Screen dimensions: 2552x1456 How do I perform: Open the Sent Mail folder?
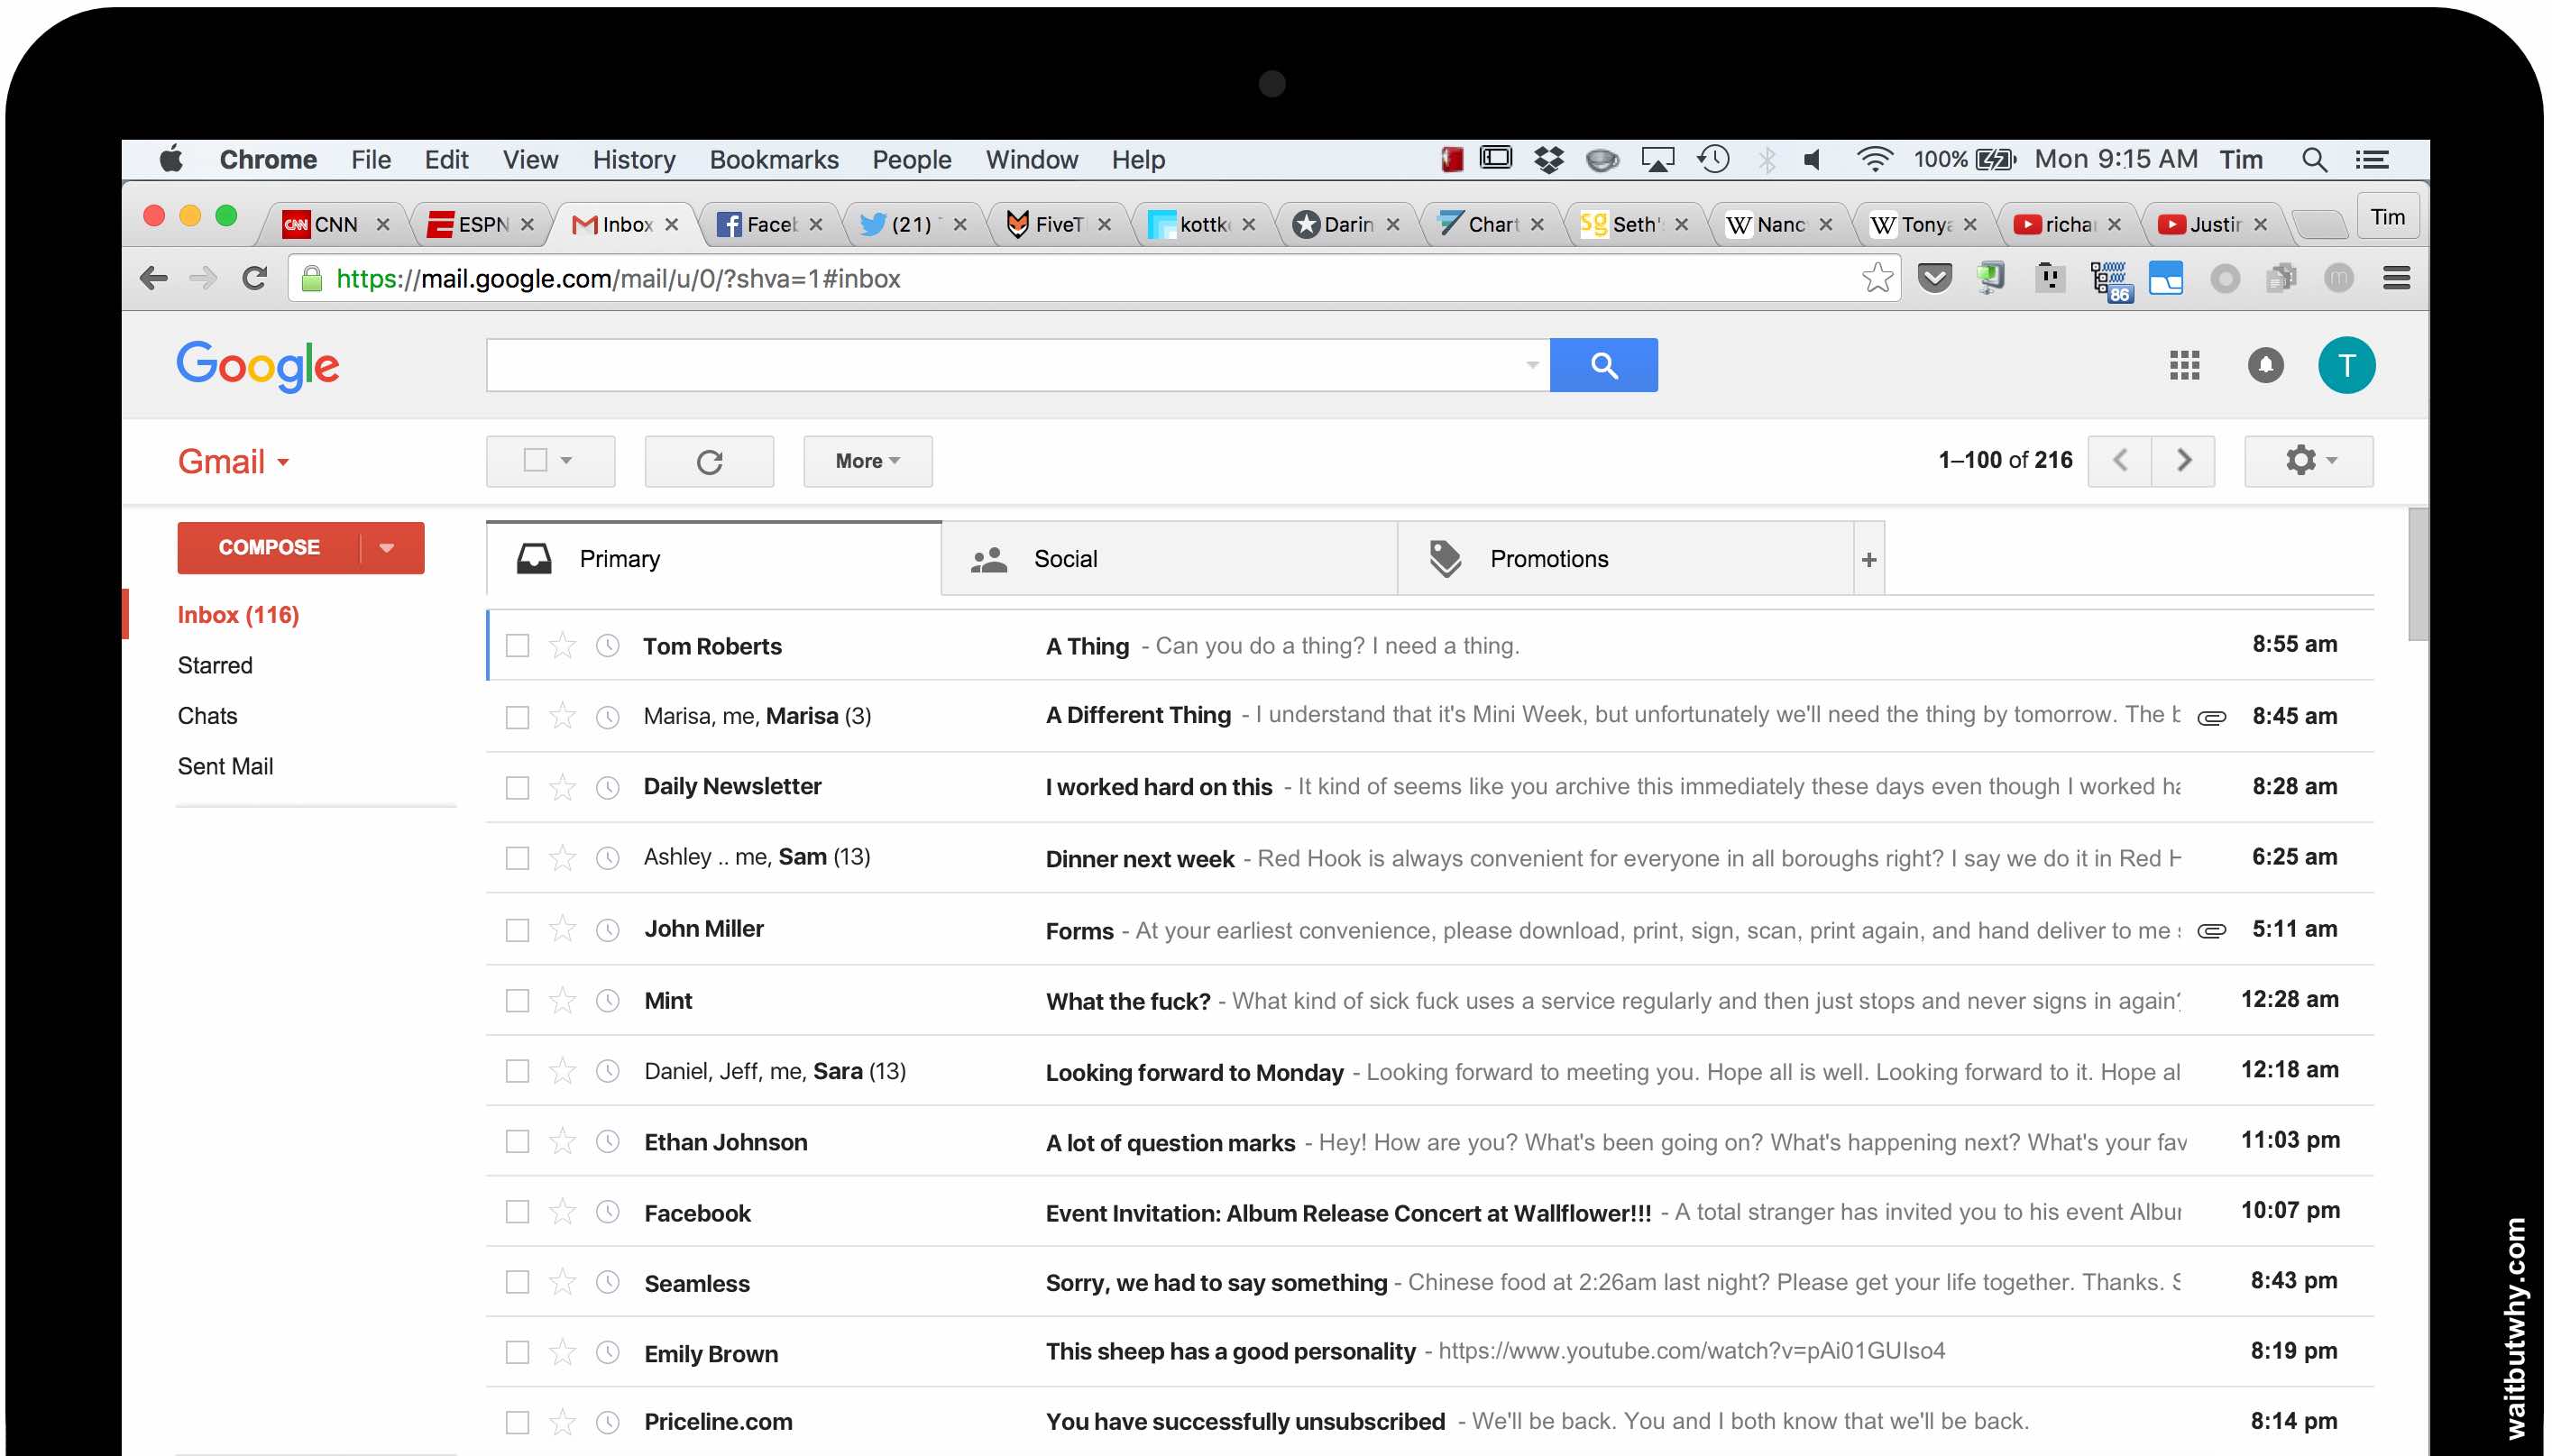[x=225, y=766]
